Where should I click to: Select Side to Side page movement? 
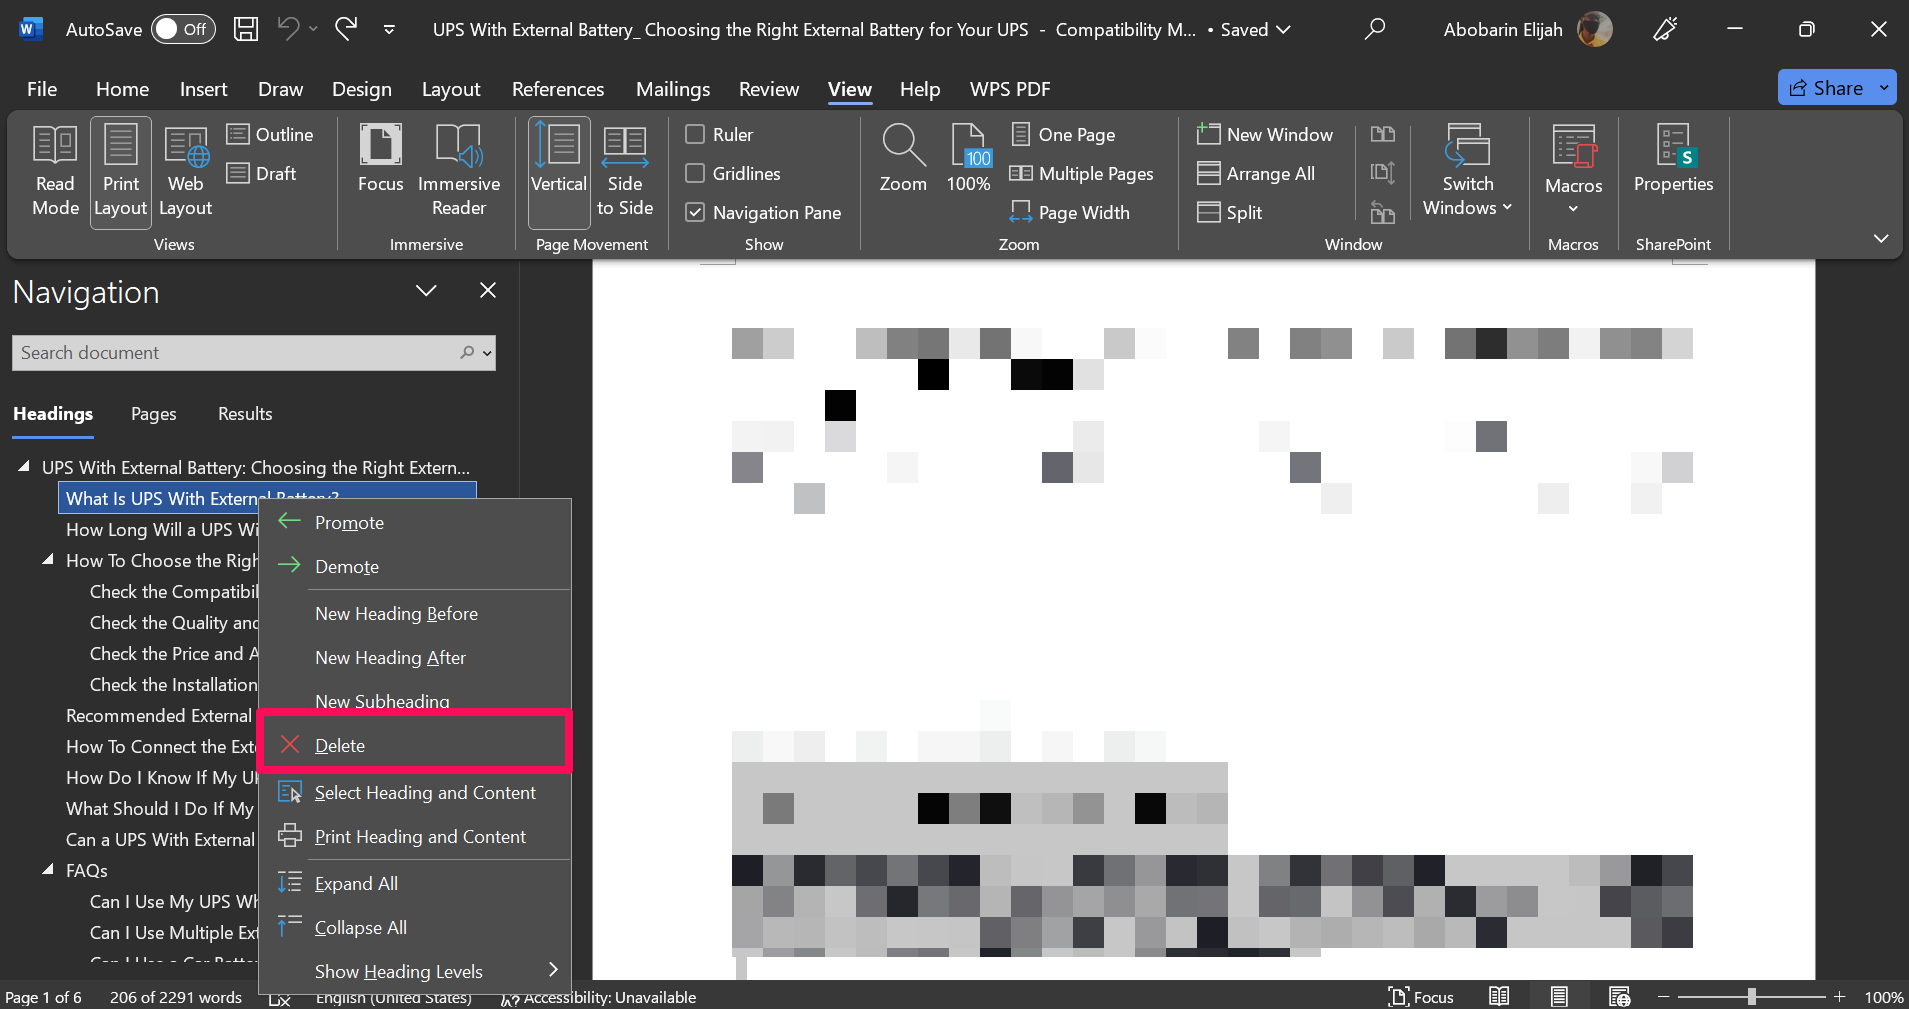[x=625, y=172]
